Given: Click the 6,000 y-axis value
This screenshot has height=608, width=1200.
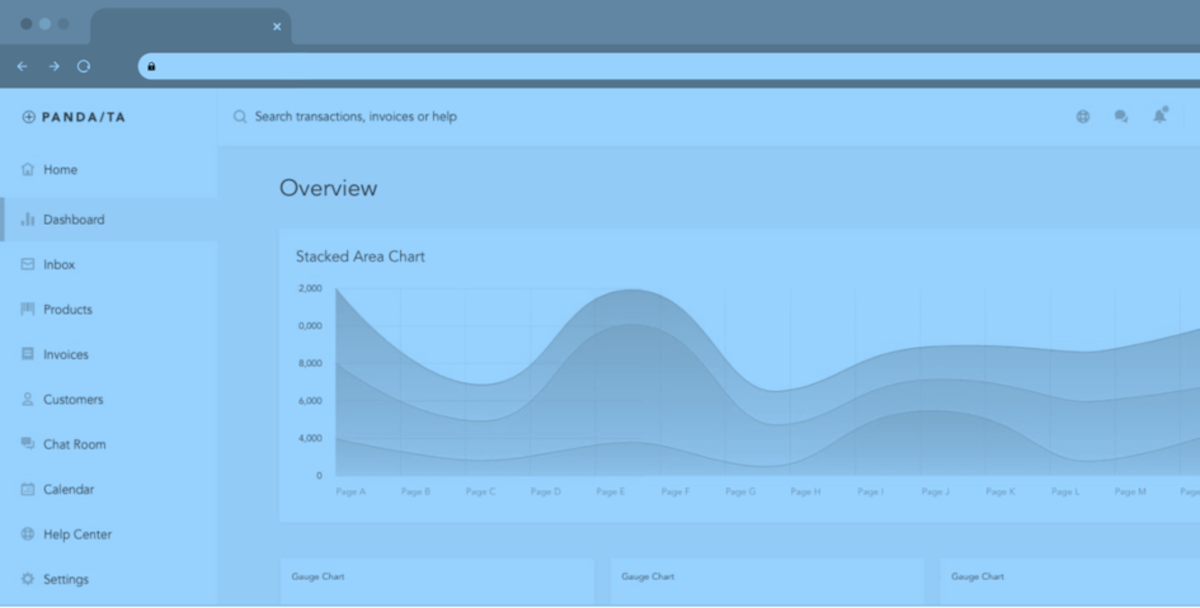Looking at the screenshot, I should (x=310, y=401).
